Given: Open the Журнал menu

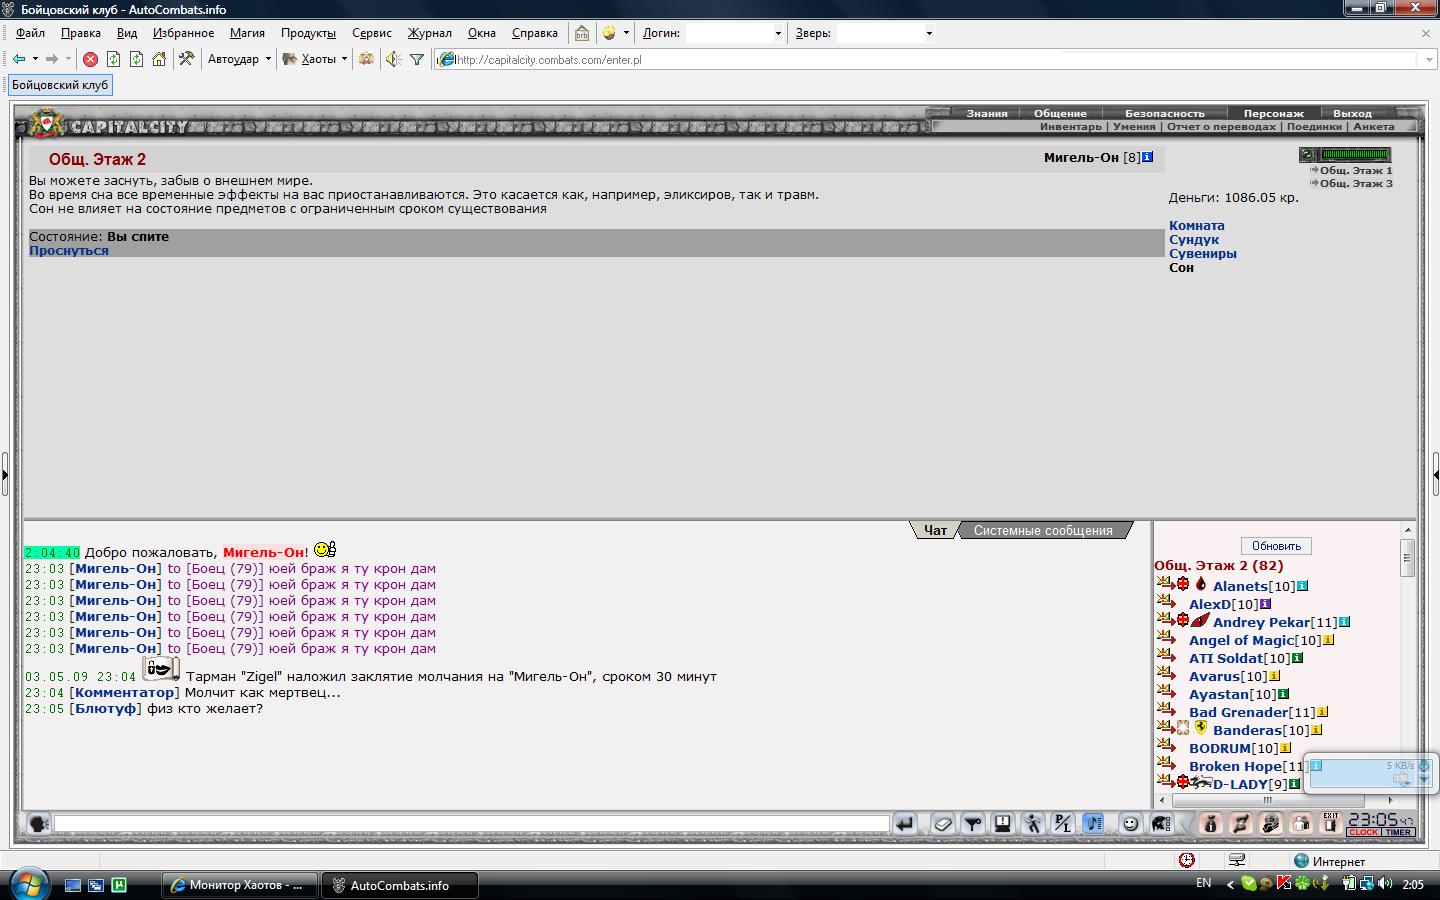Looking at the screenshot, I should click(x=429, y=33).
